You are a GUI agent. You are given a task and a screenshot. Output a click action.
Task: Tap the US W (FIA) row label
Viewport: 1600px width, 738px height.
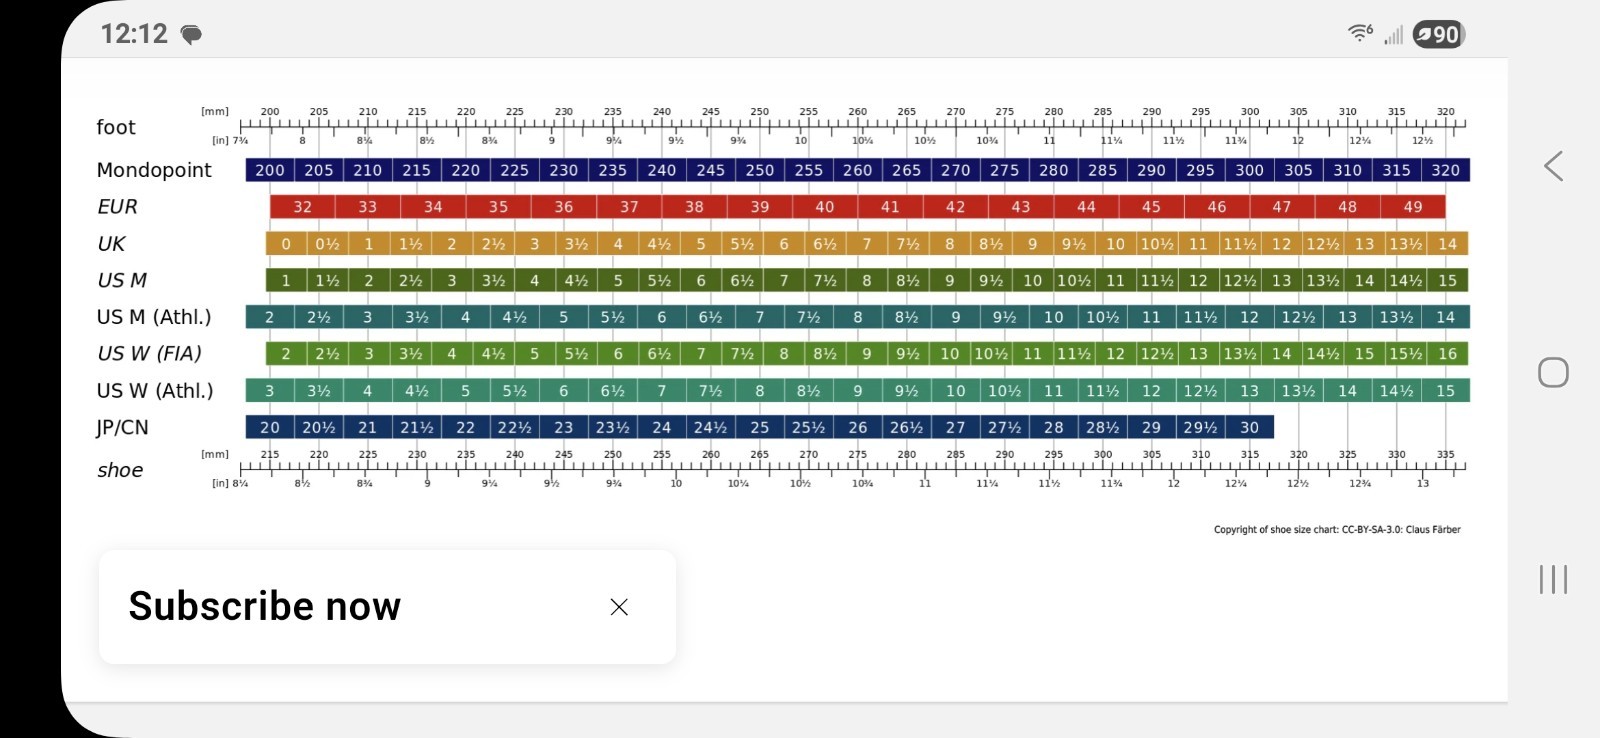[149, 353]
